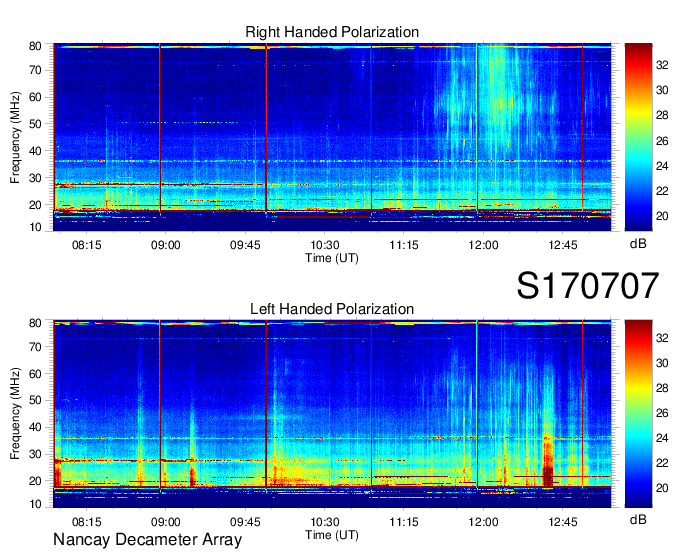This screenshot has width=680, height=552.
Task: Click the 12:45 tick under the Left Handed plot
Action: click(562, 522)
